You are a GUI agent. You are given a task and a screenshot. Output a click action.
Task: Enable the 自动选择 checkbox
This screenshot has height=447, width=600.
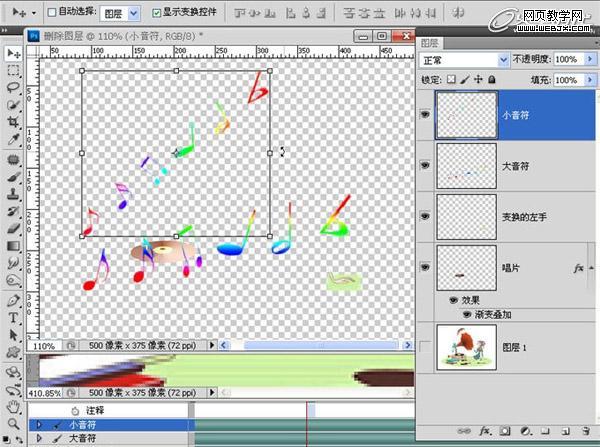point(54,14)
